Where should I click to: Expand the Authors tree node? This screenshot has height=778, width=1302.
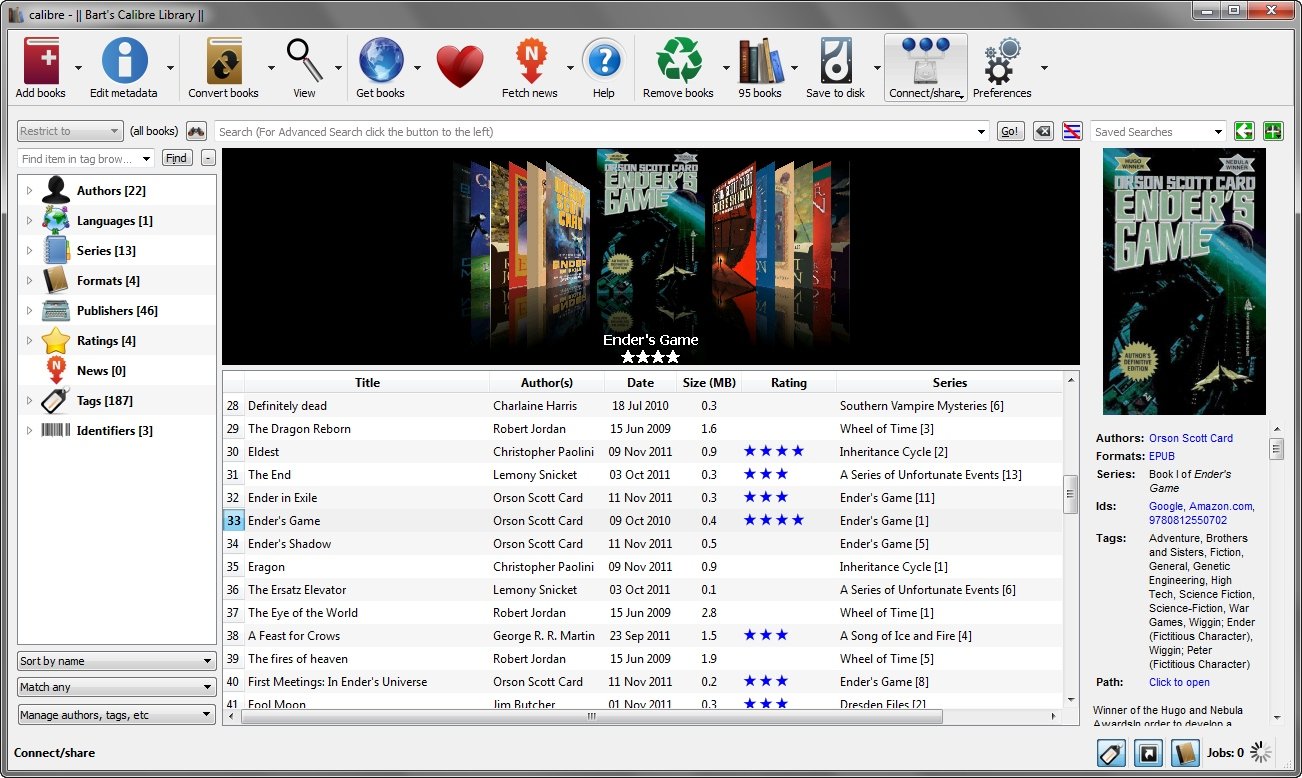point(29,190)
